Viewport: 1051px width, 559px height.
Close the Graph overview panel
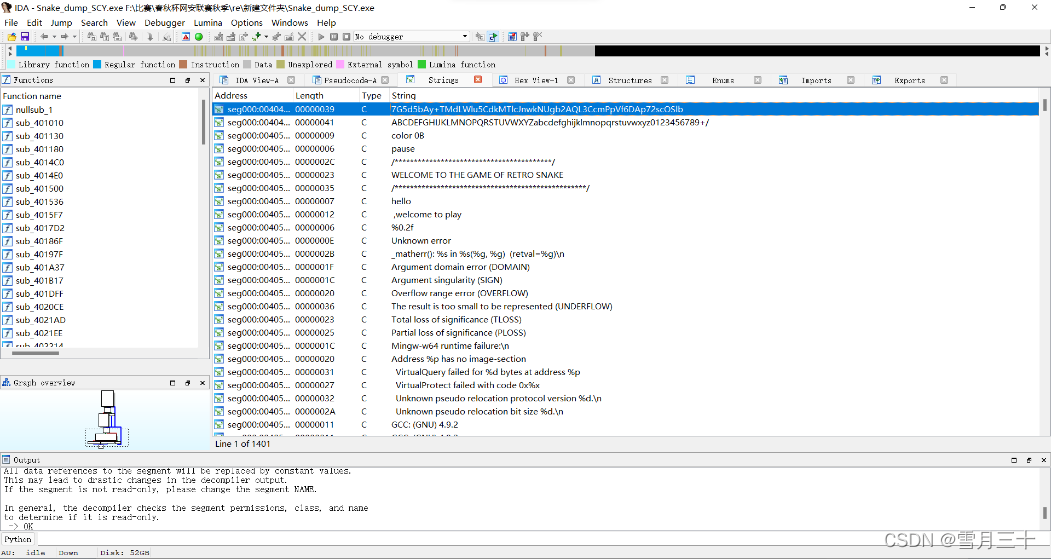pos(202,383)
